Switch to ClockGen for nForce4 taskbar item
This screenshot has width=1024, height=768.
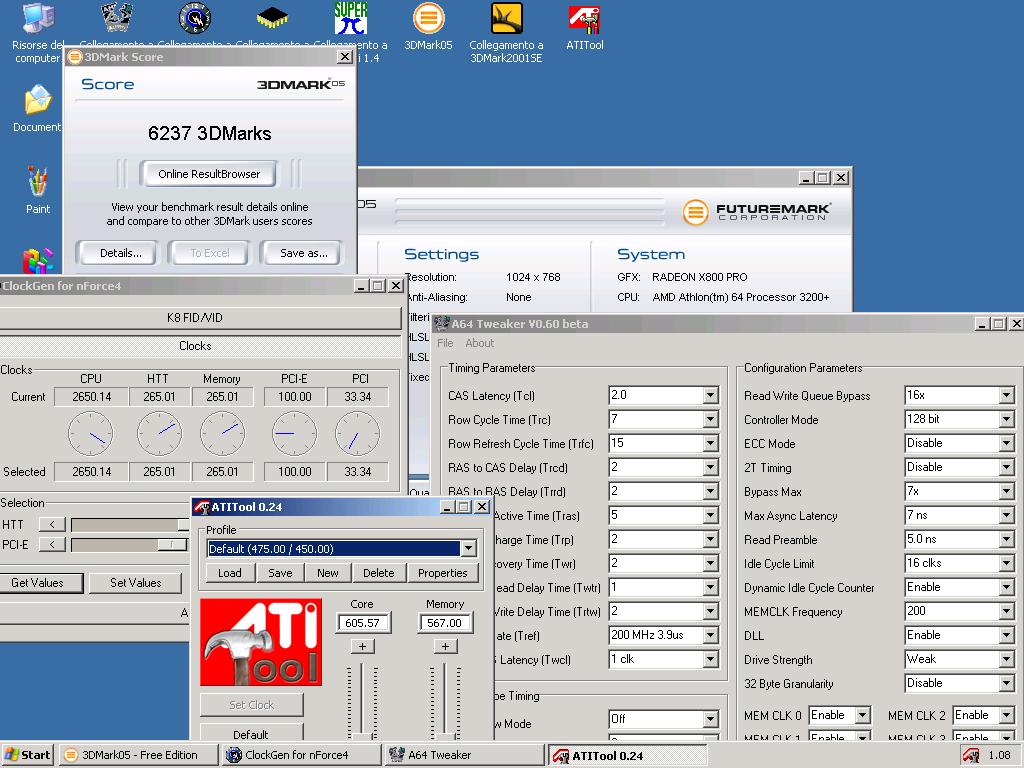[302, 755]
